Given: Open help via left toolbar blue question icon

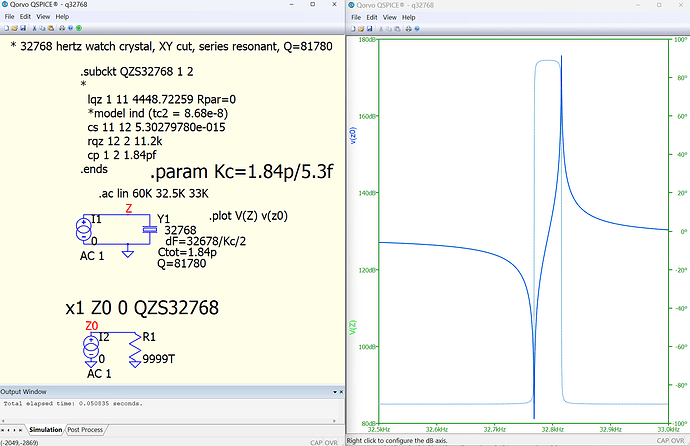Looking at the screenshot, I should coord(70,28).
